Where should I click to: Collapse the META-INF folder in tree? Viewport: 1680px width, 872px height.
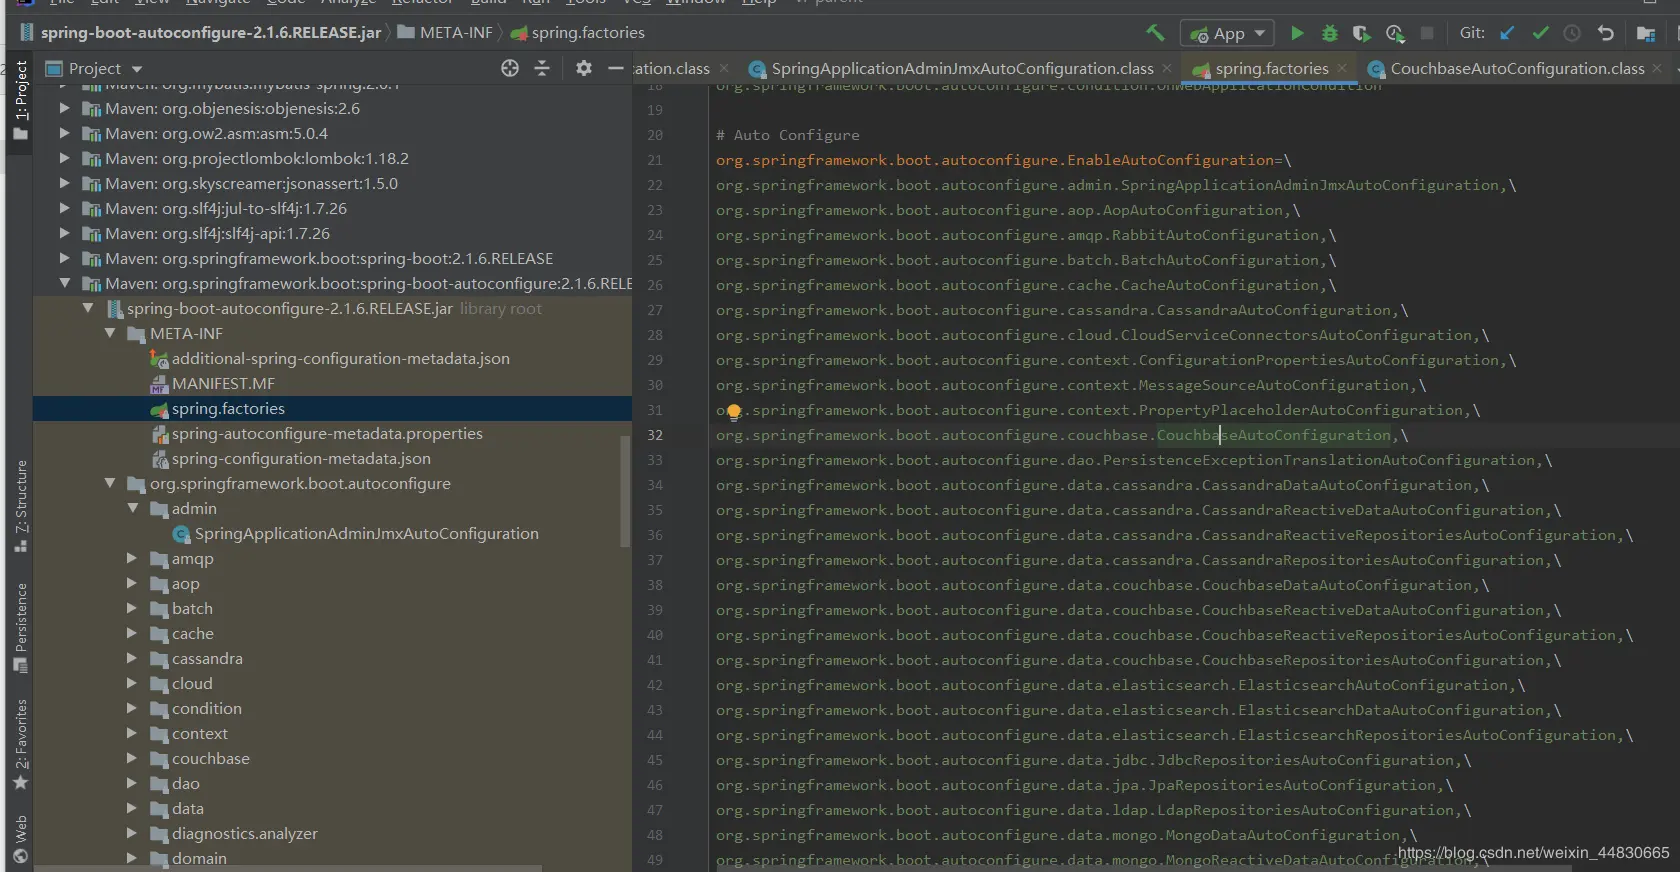pyautogui.click(x=110, y=333)
